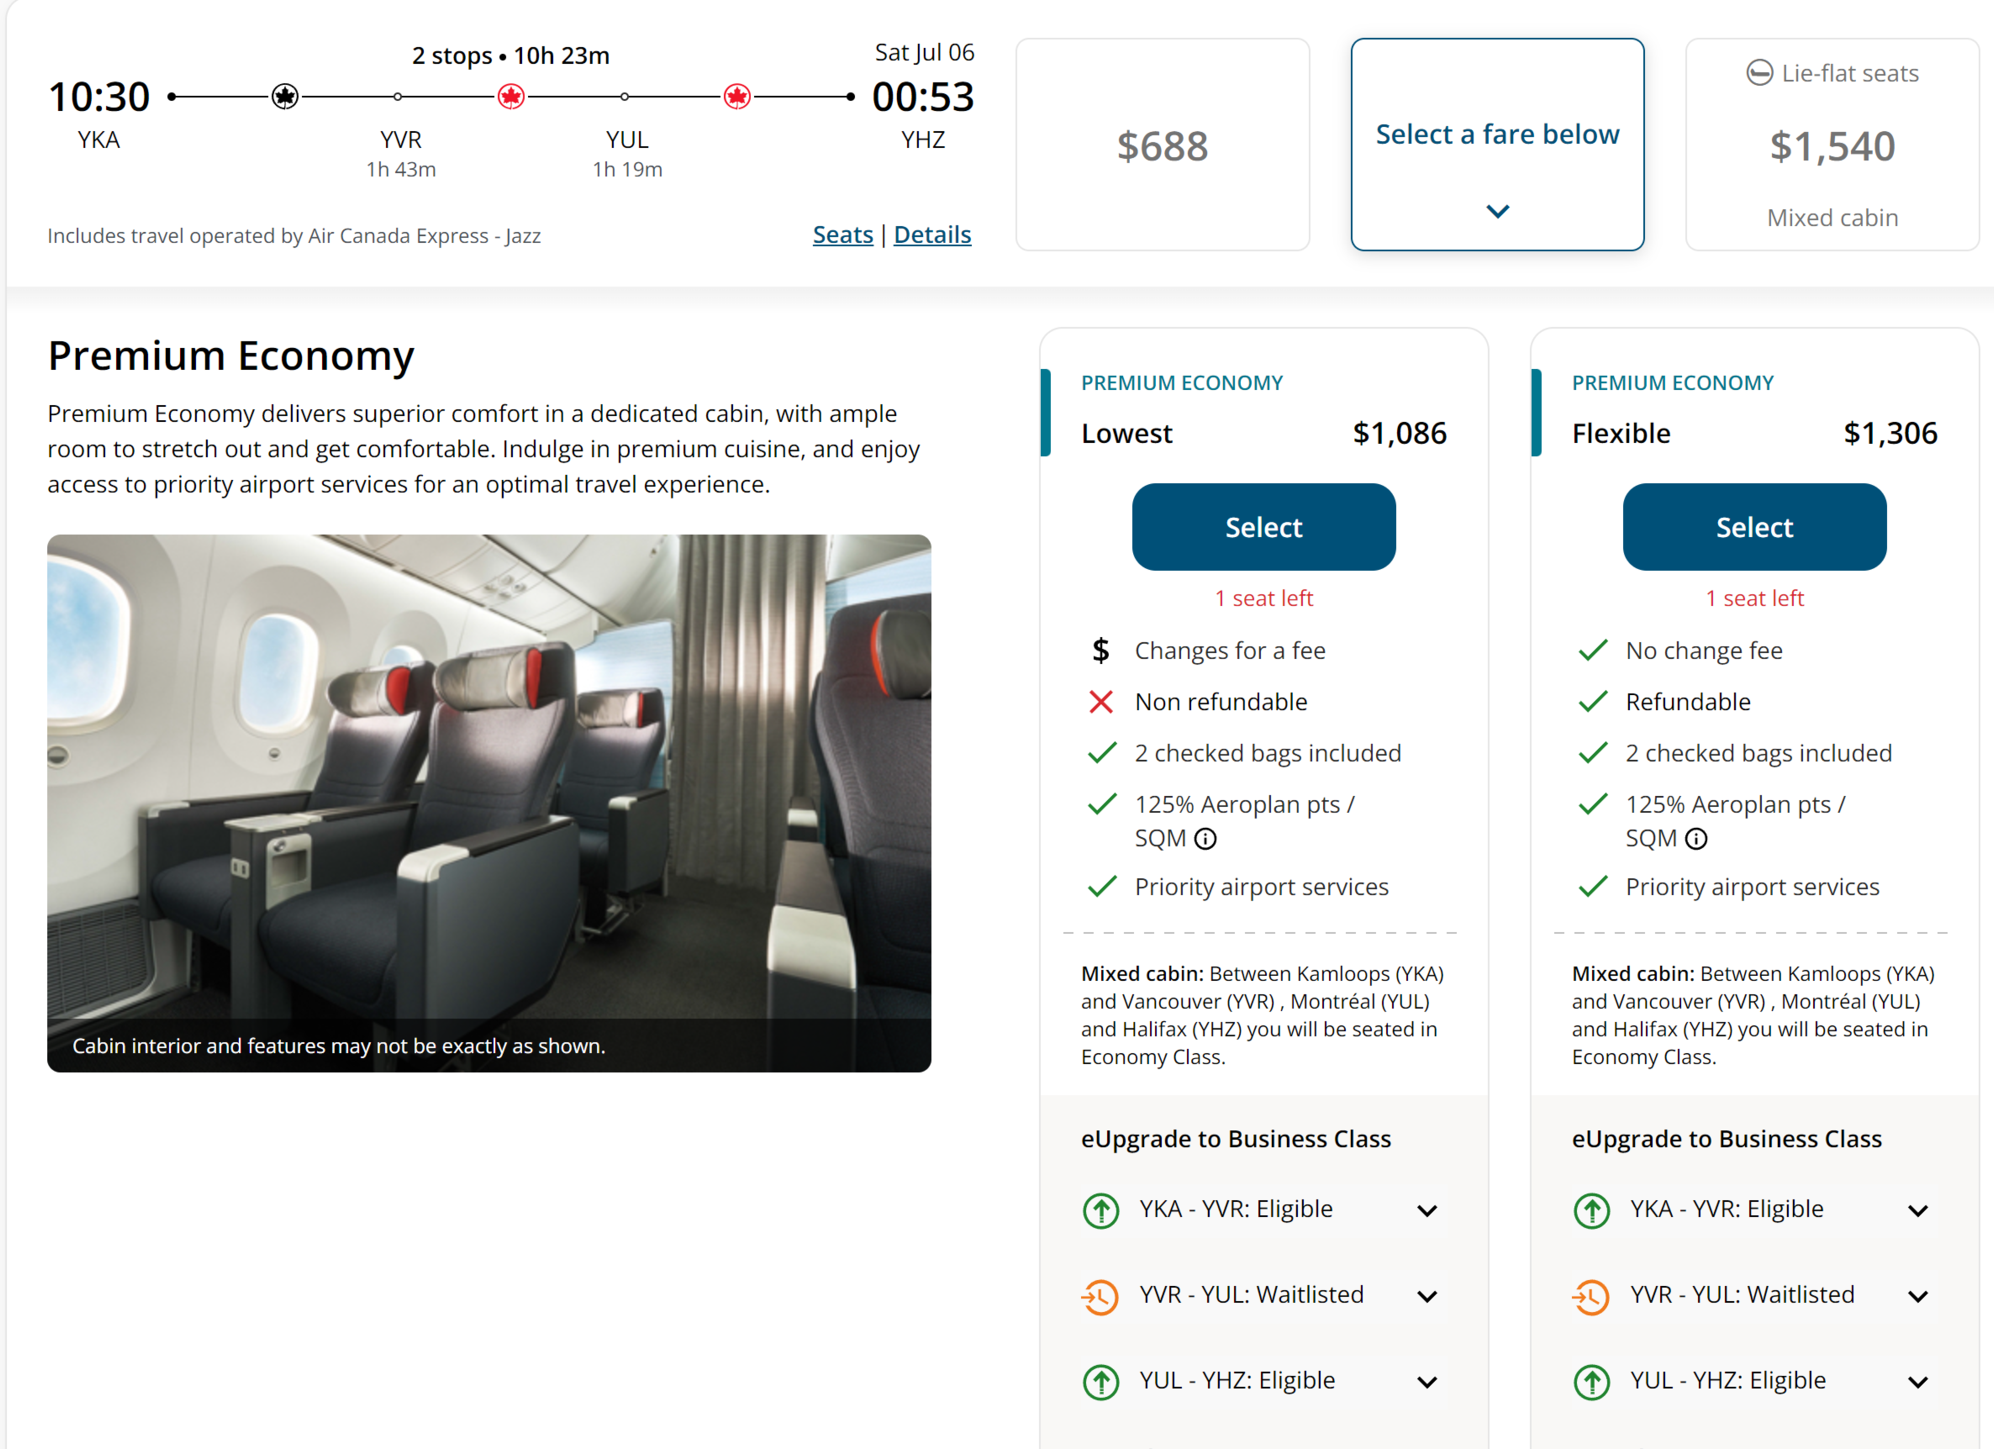Click the green eligible arrow icon for YKA - YVR in Lowest

coord(1101,1210)
